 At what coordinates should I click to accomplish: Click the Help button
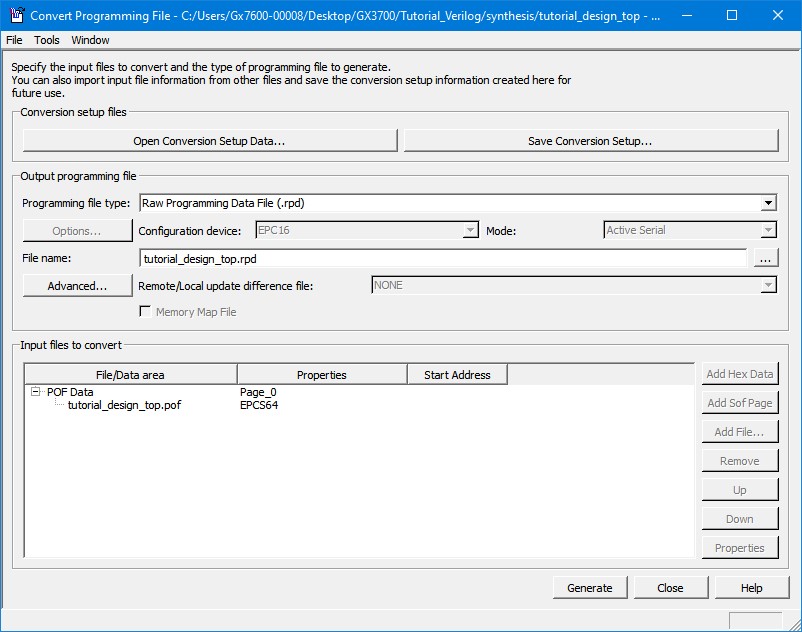(751, 587)
